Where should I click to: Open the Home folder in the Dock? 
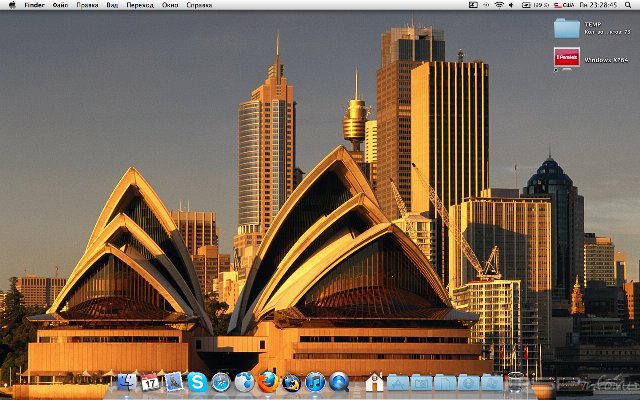[375, 382]
